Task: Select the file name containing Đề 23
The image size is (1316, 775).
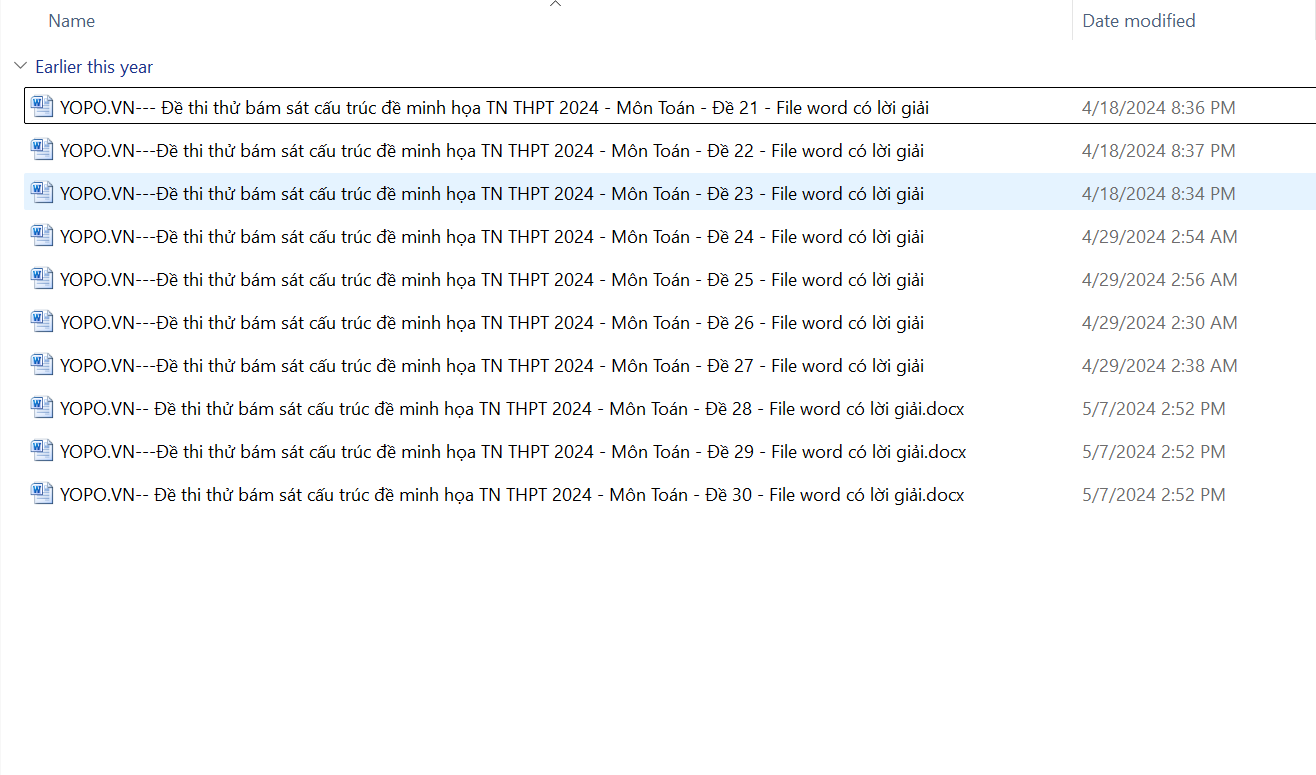Action: tap(492, 194)
